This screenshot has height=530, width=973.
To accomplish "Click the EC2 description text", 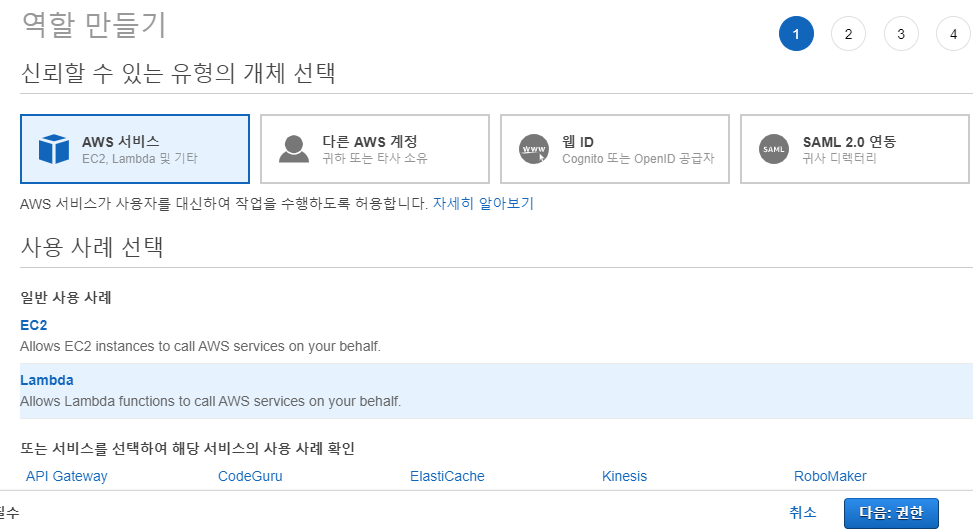I will click(x=200, y=346).
